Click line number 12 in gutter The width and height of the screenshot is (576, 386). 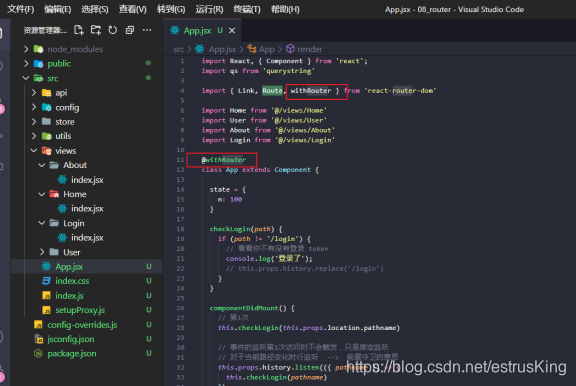180,170
